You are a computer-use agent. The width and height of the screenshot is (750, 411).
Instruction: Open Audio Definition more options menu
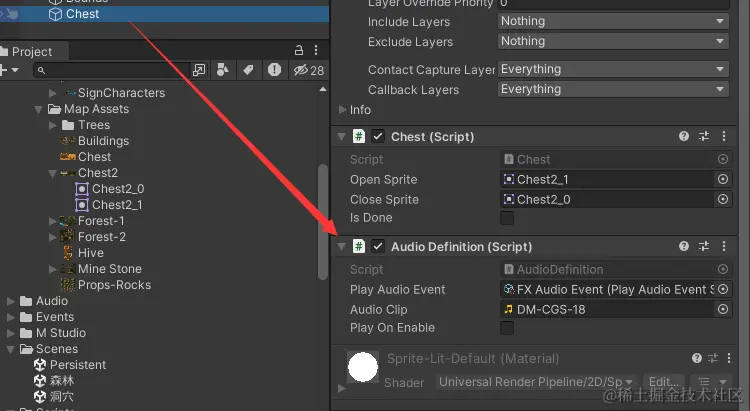724,246
